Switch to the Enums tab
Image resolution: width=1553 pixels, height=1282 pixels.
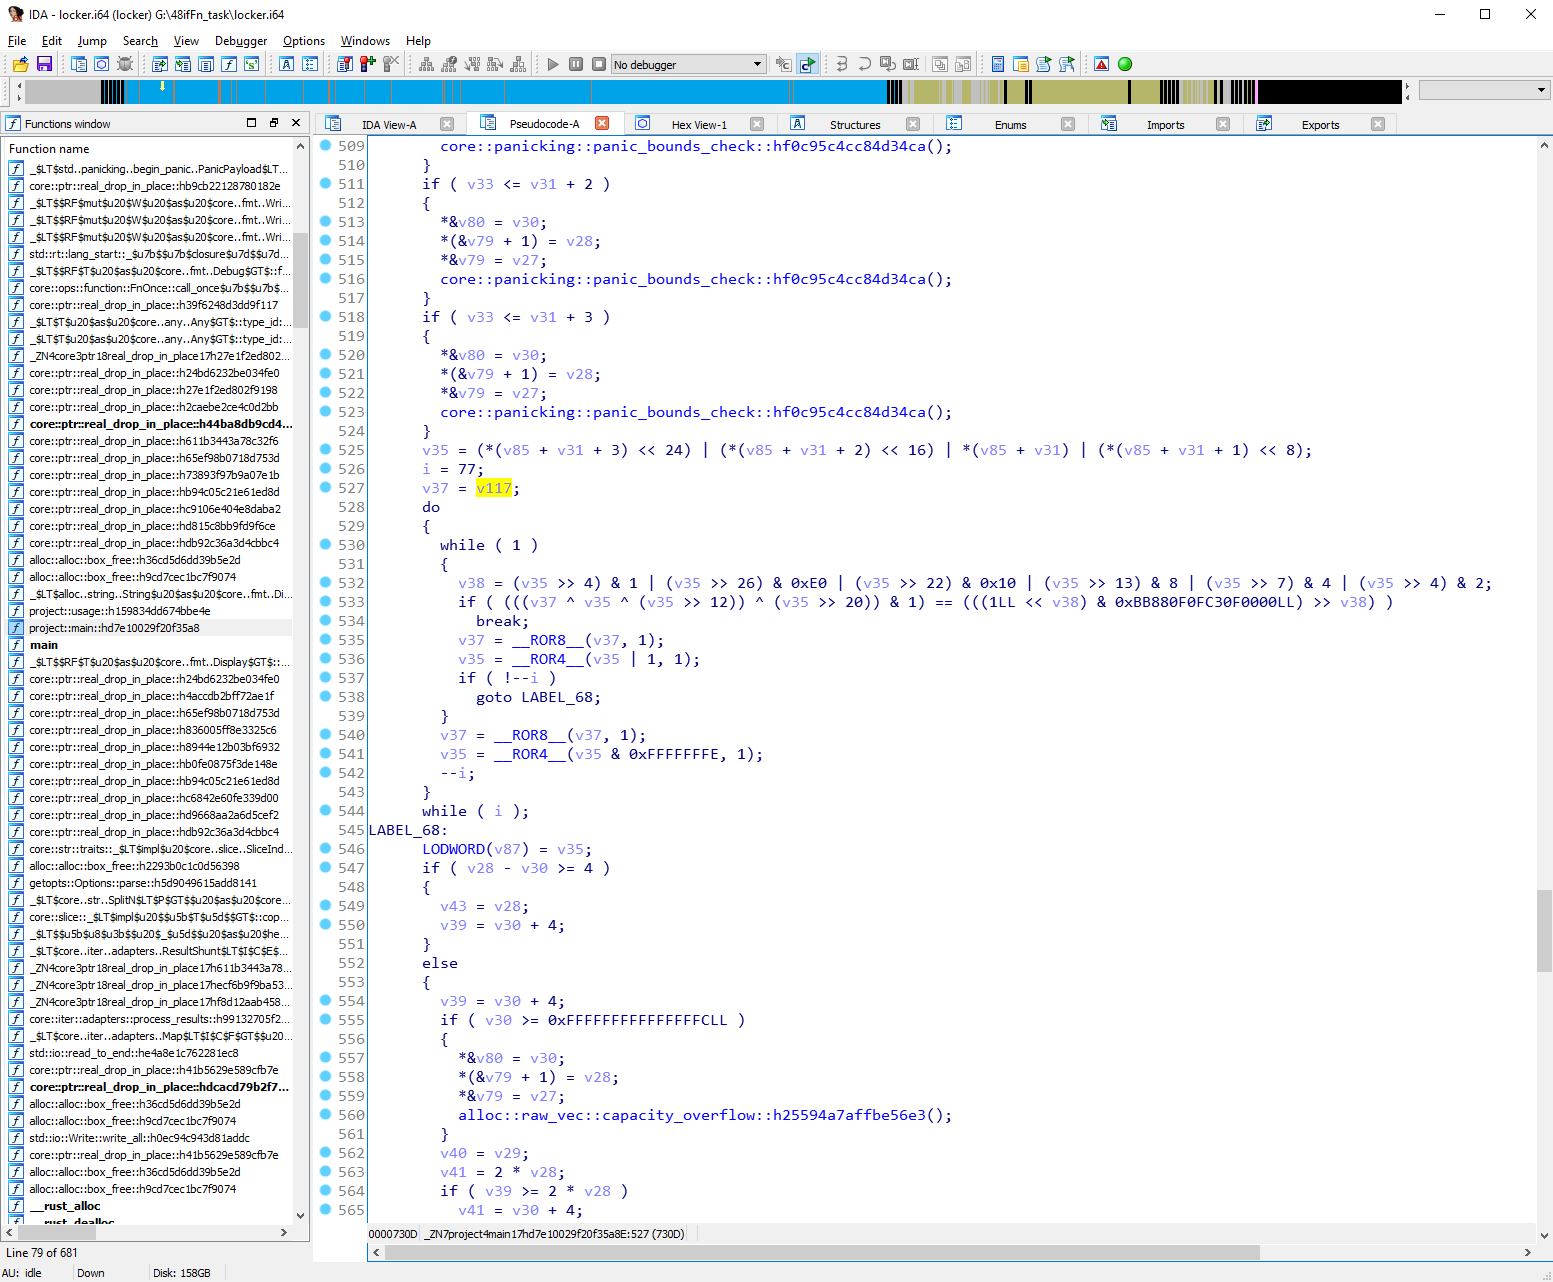1010,125
